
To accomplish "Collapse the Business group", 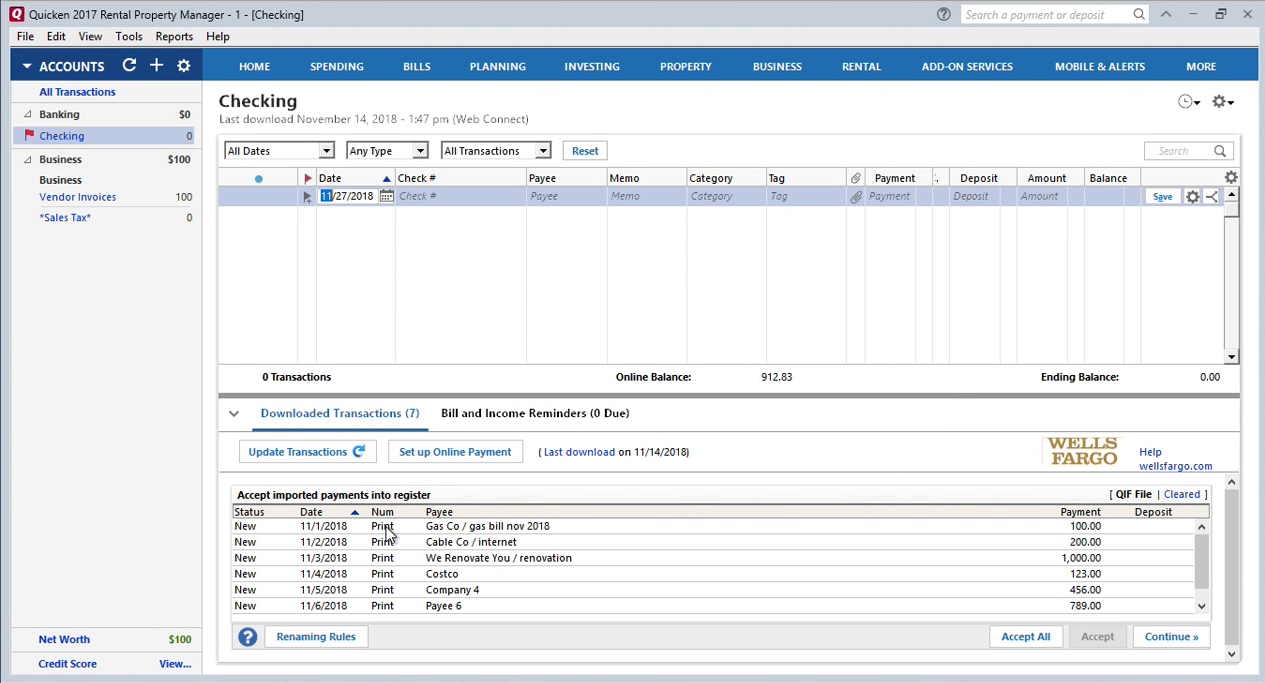I will pos(28,159).
